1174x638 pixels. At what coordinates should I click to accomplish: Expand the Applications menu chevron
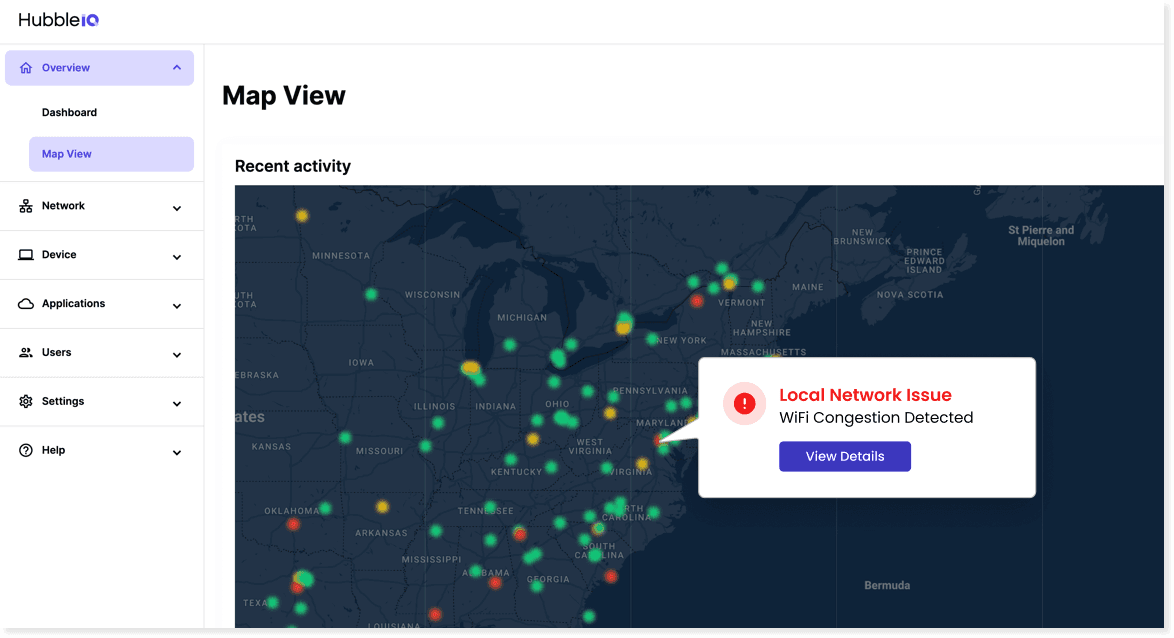(177, 306)
